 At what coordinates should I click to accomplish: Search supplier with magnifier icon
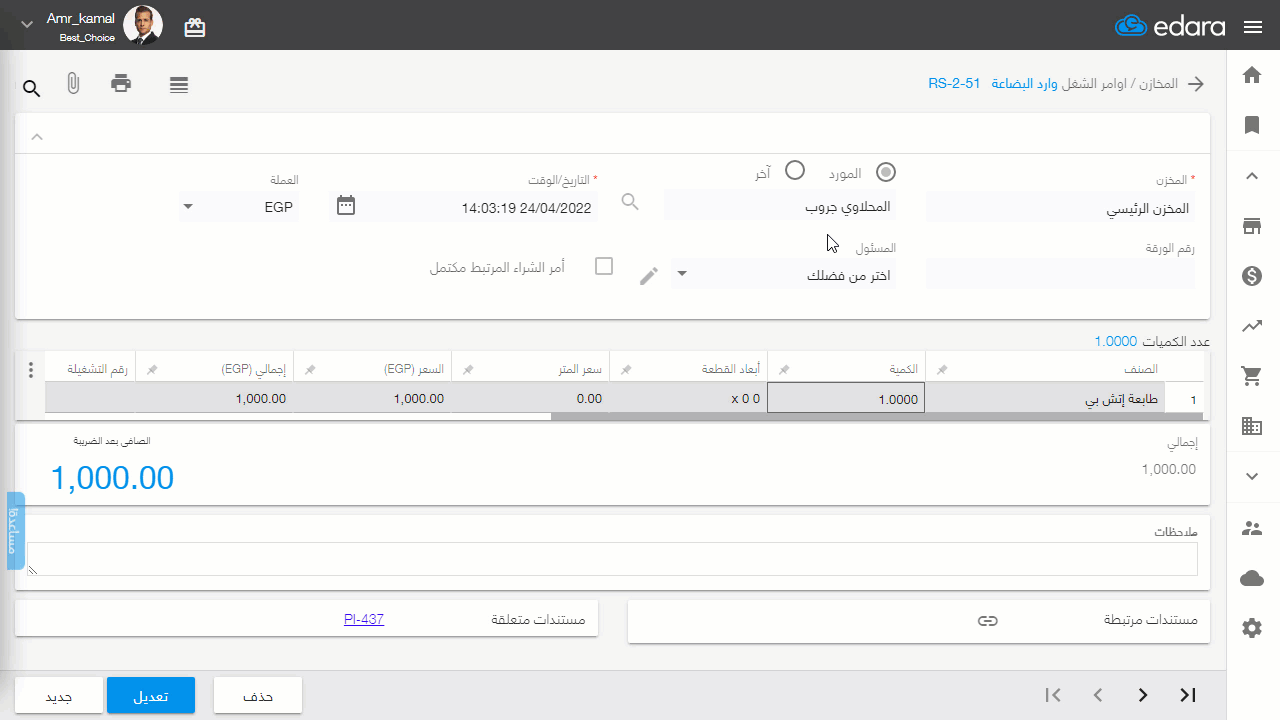(630, 203)
